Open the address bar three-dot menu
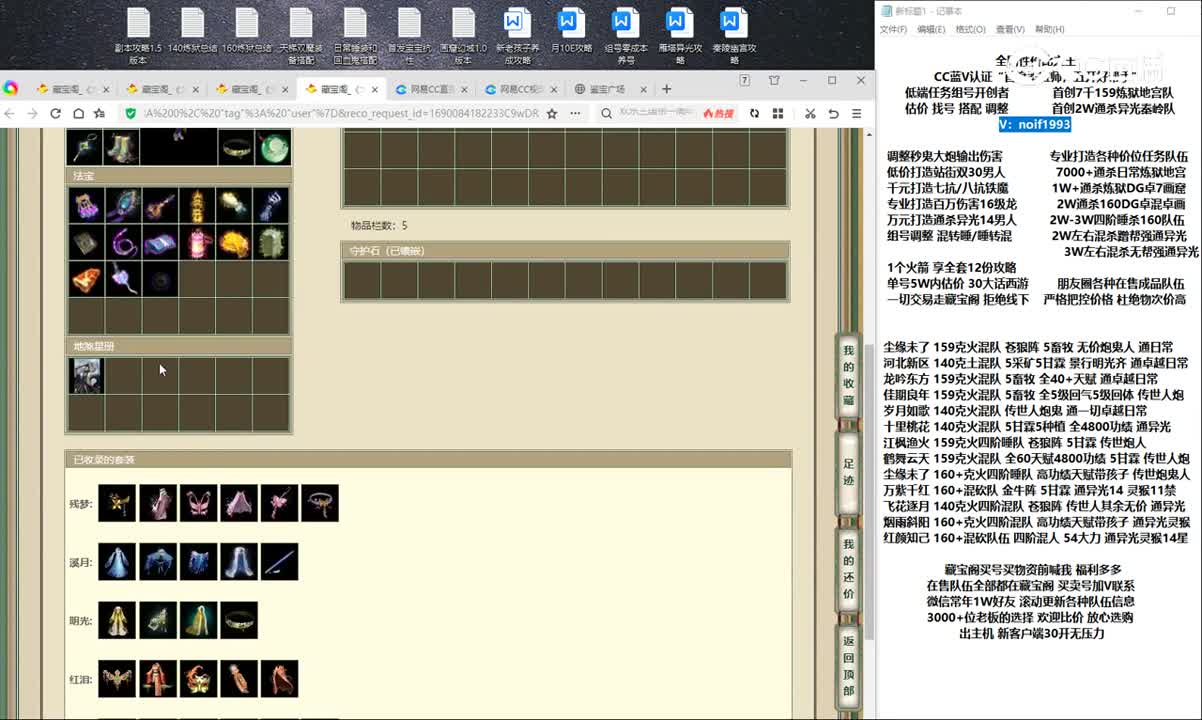Screen dimensions: 1202x720 [x=574, y=114]
